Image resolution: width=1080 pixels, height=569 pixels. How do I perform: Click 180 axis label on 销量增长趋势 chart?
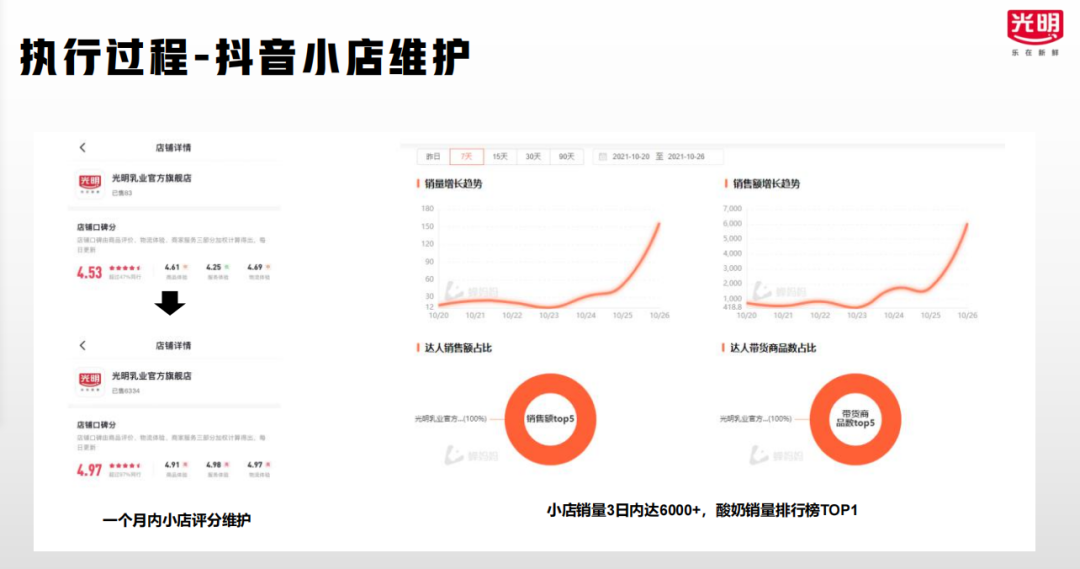(428, 209)
